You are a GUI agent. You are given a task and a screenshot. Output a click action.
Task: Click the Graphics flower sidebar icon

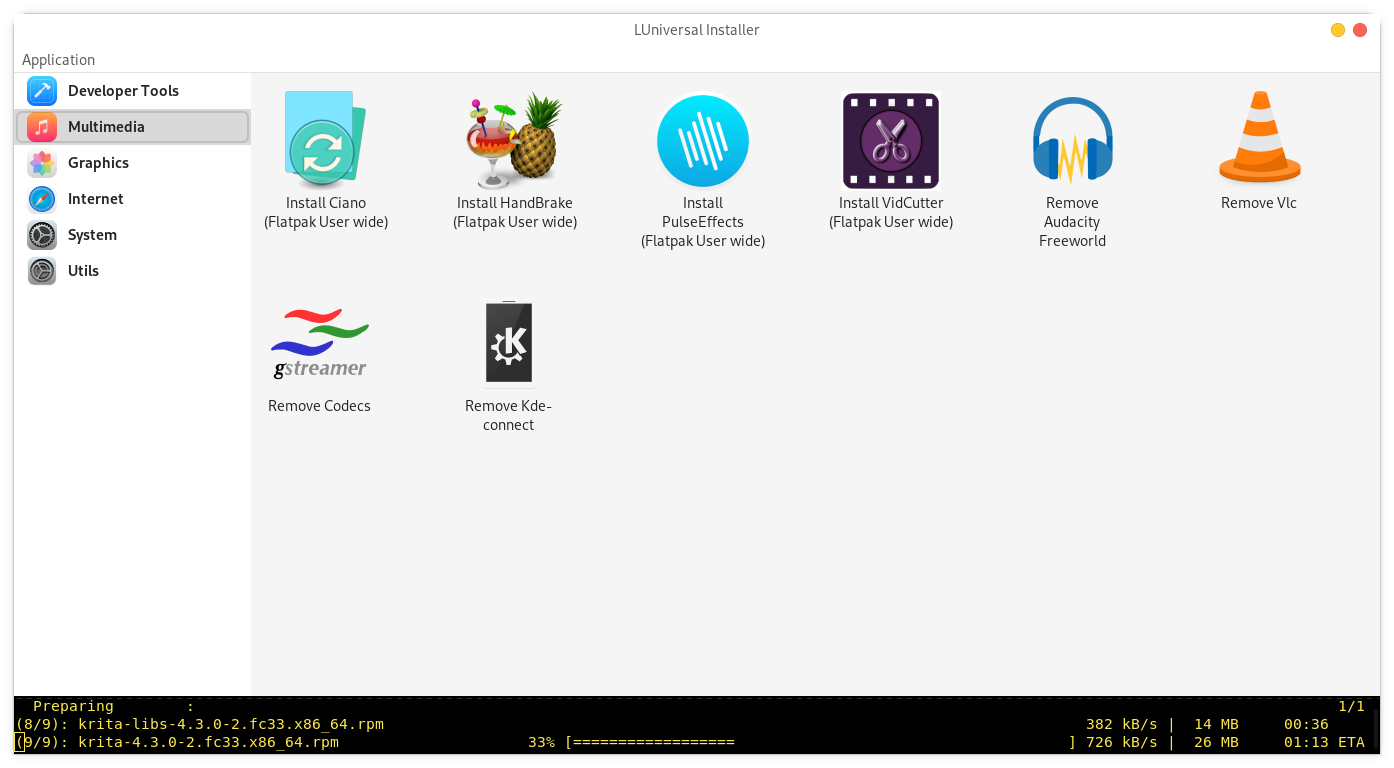(42, 163)
